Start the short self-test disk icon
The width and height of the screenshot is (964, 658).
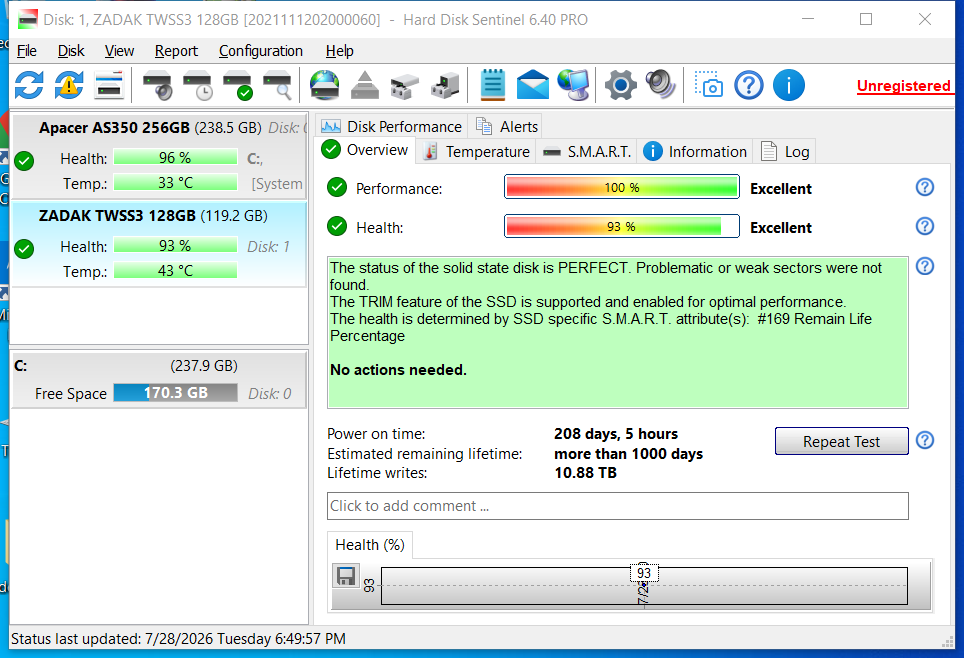[157, 85]
